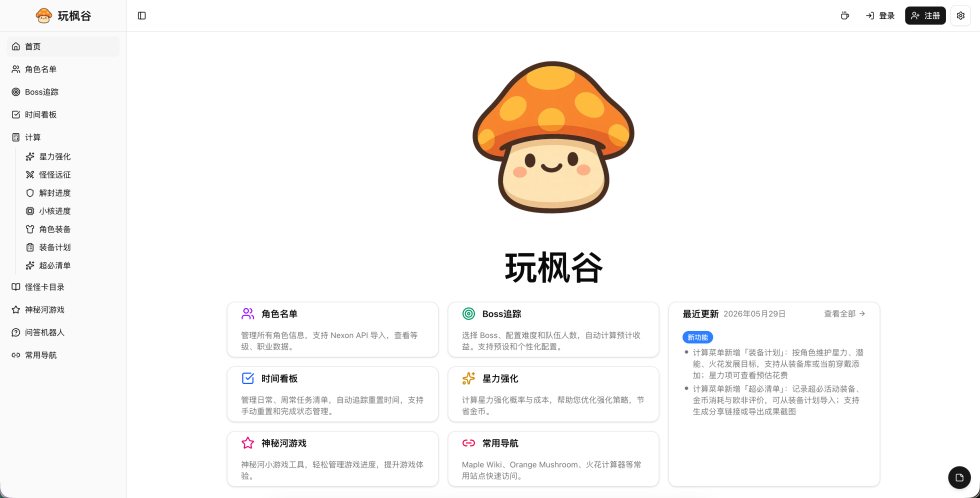
Task: Click the mushroom logo in the sidebar header
Action: (44, 16)
